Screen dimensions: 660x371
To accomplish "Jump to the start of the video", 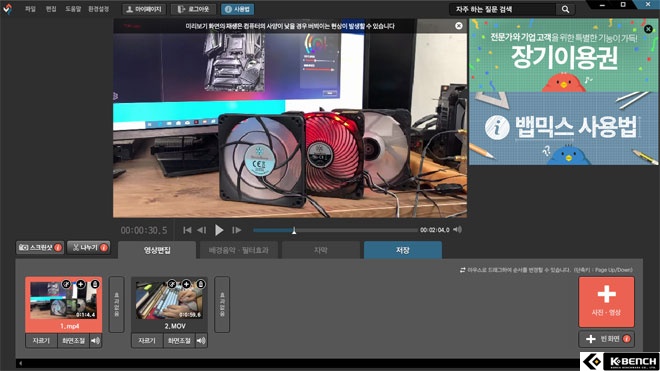I will 187,230.
